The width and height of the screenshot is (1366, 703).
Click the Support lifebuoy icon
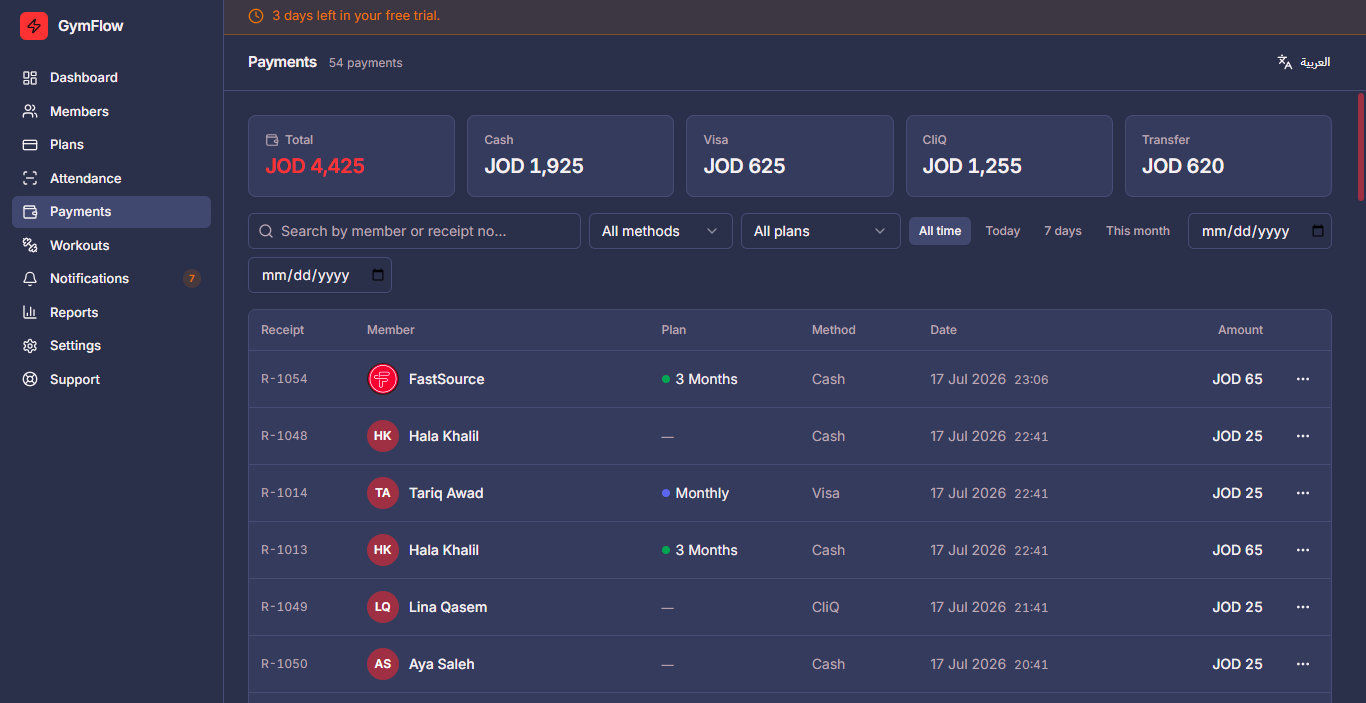pyautogui.click(x=30, y=379)
